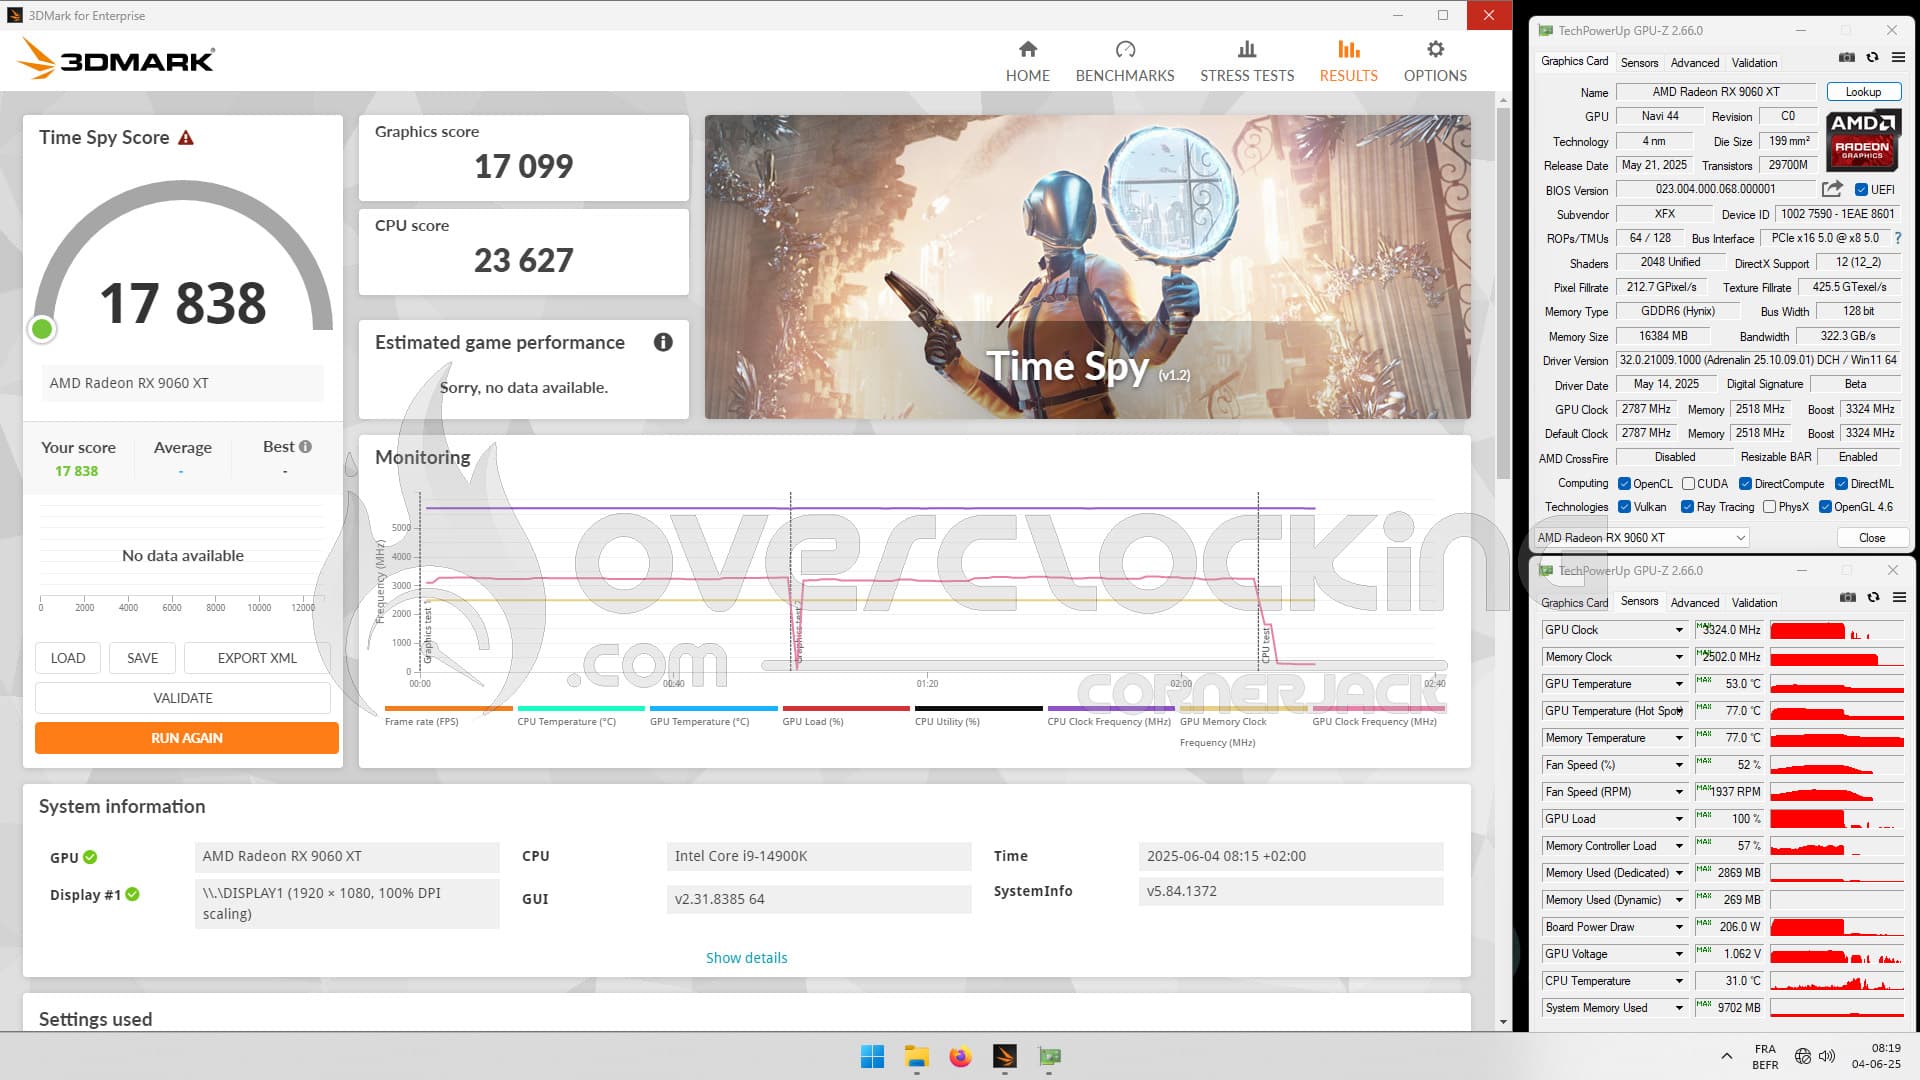
Task: Click the GPU-Z Lookup button
Action: 1863,91
